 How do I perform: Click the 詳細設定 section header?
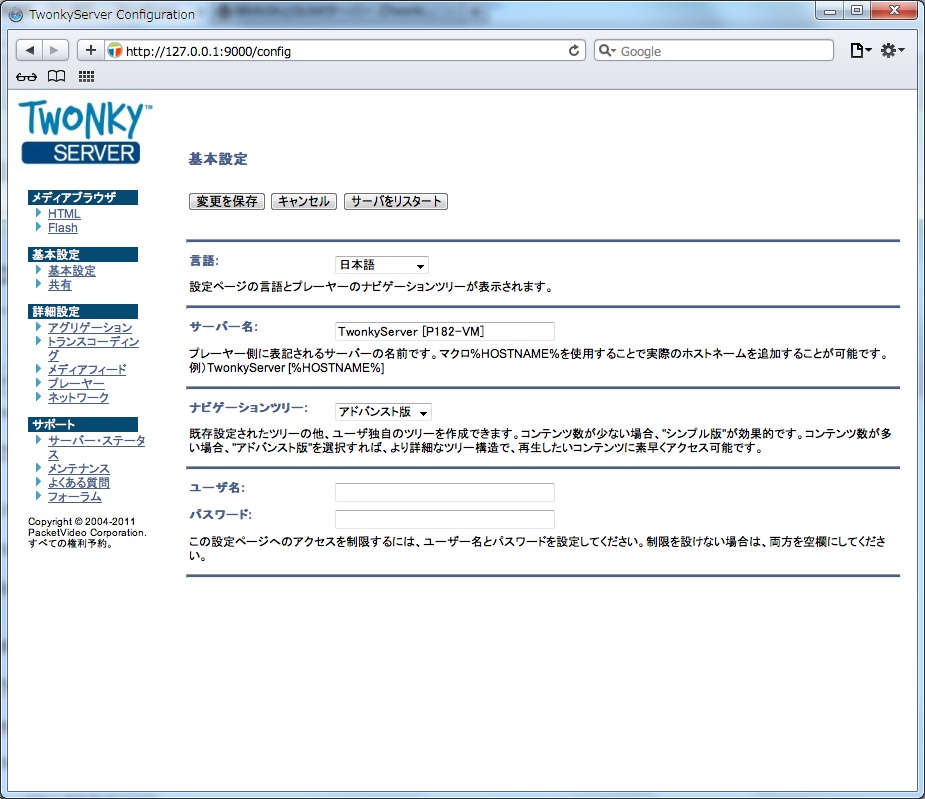coord(83,312)
